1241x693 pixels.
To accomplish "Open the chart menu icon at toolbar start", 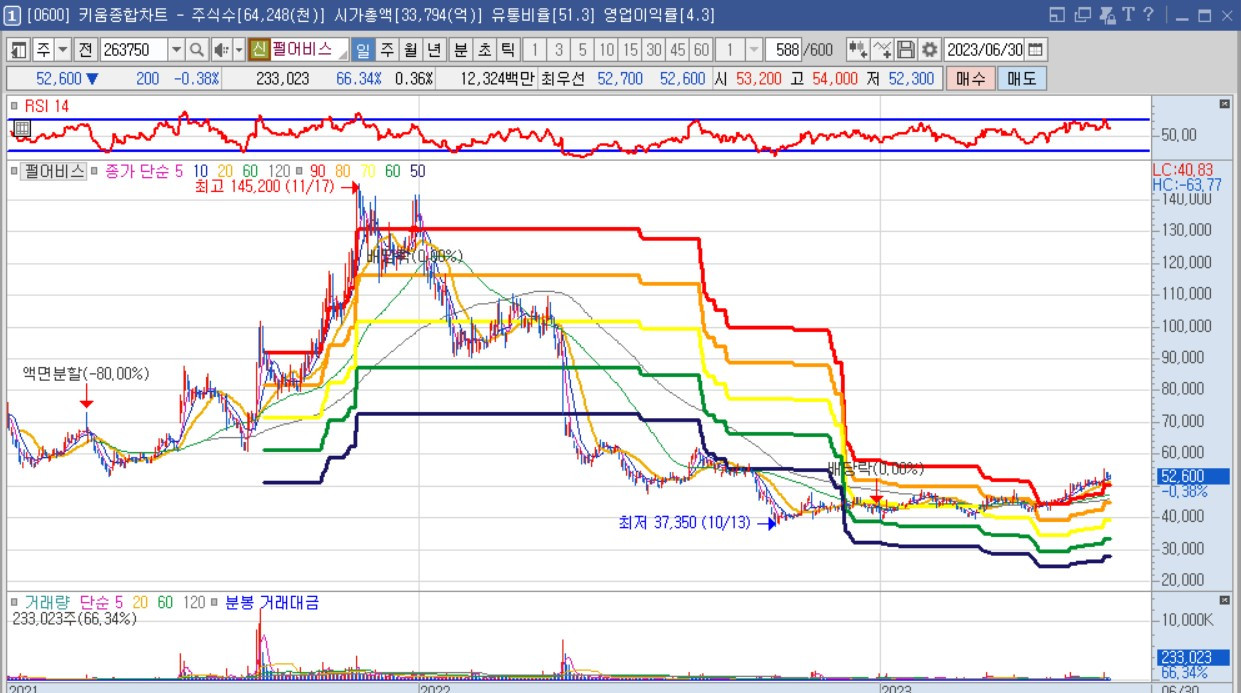I will (x=20, y=50).
